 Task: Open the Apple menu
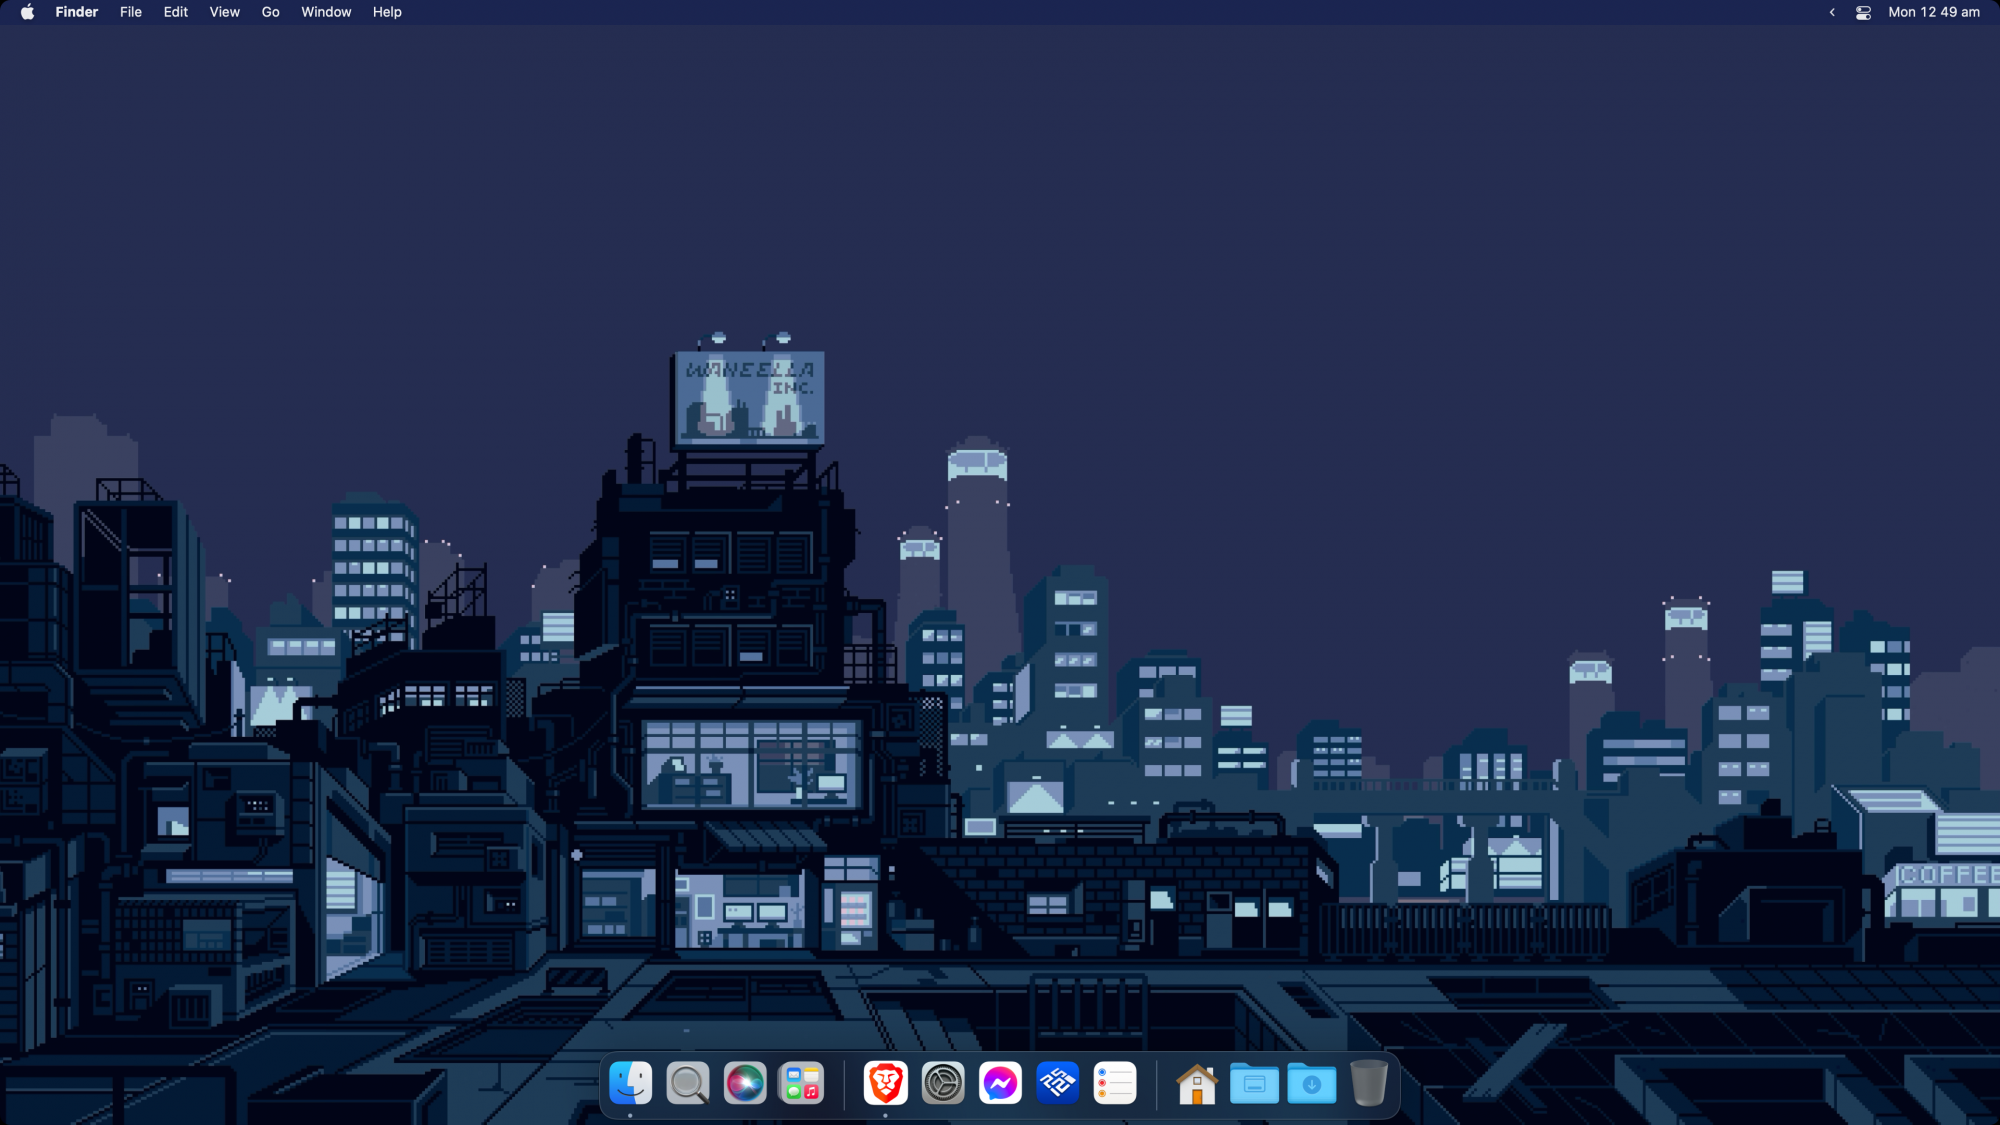27,12
